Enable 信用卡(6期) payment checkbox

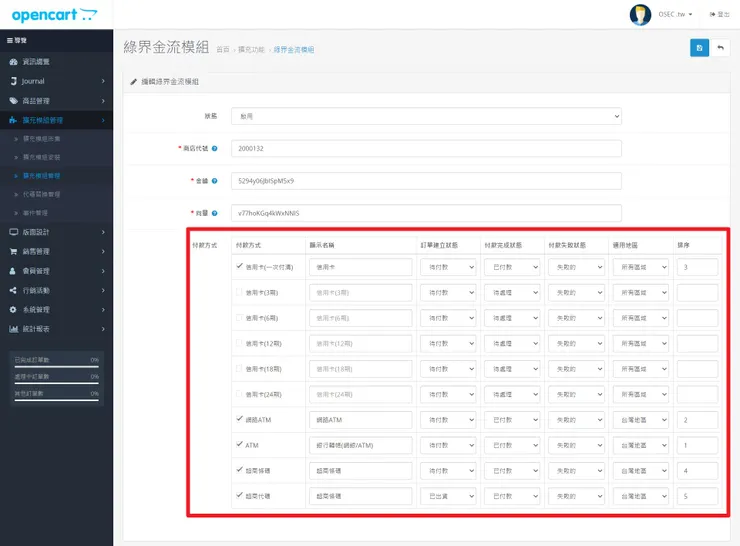click(239, 318)
